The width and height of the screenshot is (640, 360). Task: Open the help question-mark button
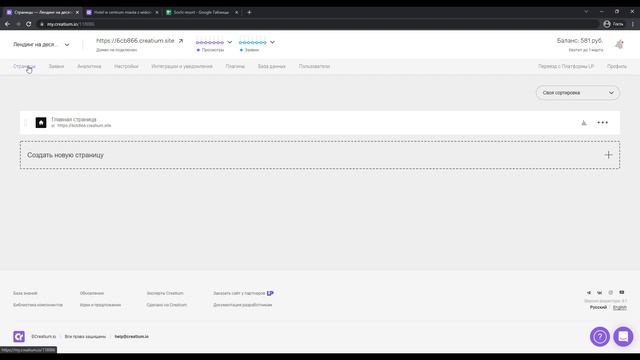coord(600,337)
